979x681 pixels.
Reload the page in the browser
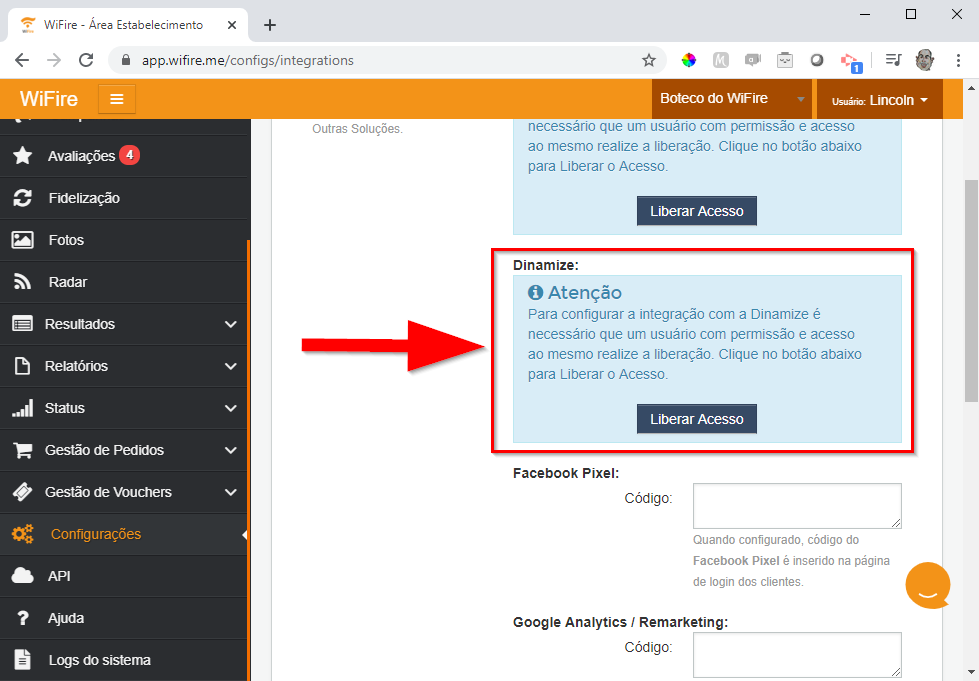click(86, 61)
